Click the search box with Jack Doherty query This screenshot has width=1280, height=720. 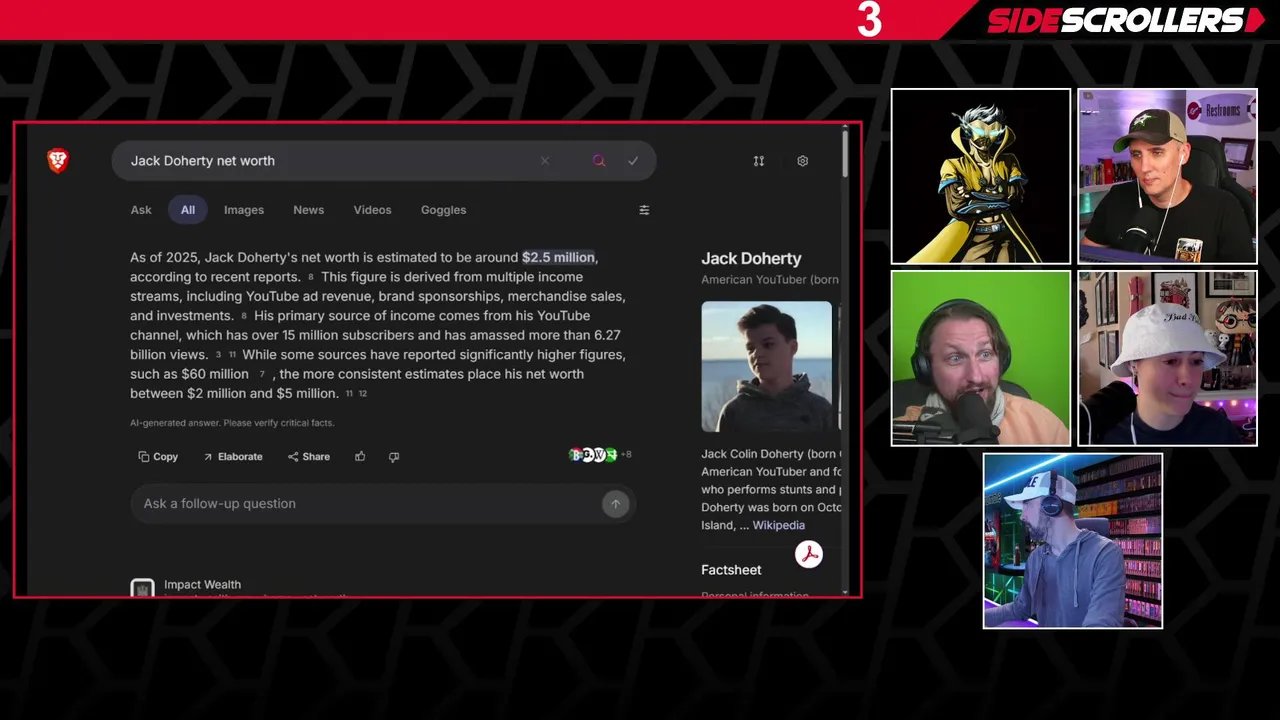pyautogui.click(x=383, y=161)
